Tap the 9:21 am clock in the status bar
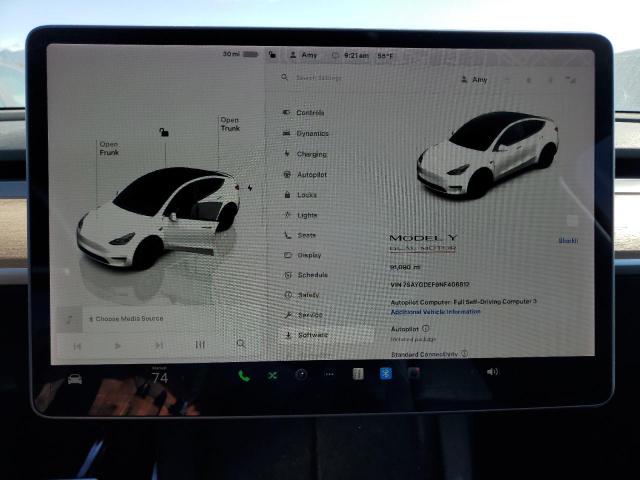The image size is (640, 480). pos(356,56)
